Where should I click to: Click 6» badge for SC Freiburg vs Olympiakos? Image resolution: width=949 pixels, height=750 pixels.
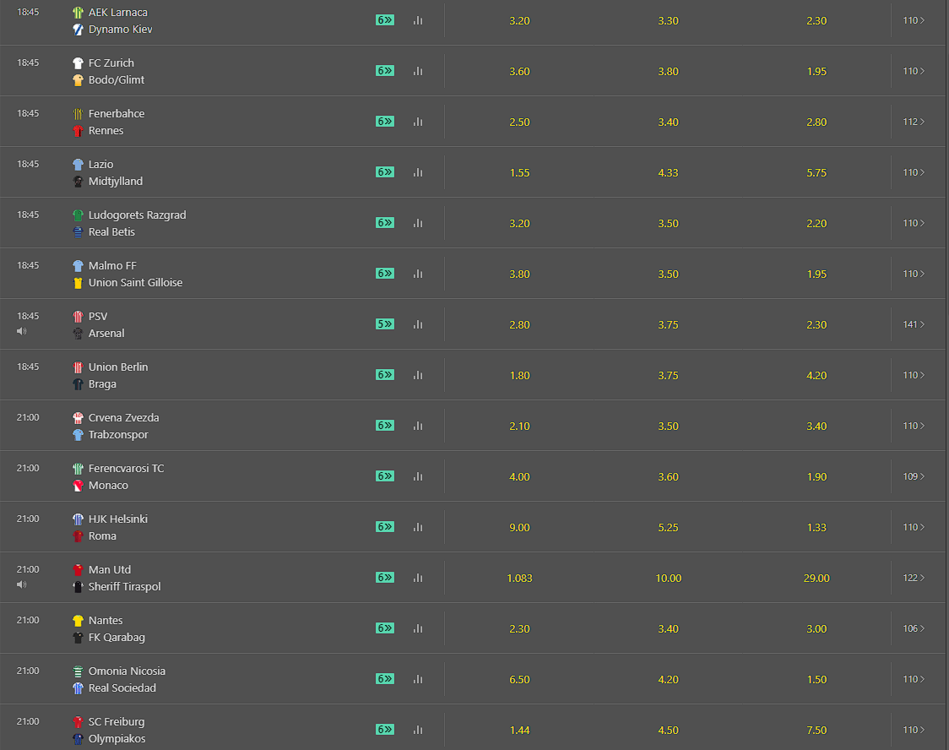click(385, 730)
